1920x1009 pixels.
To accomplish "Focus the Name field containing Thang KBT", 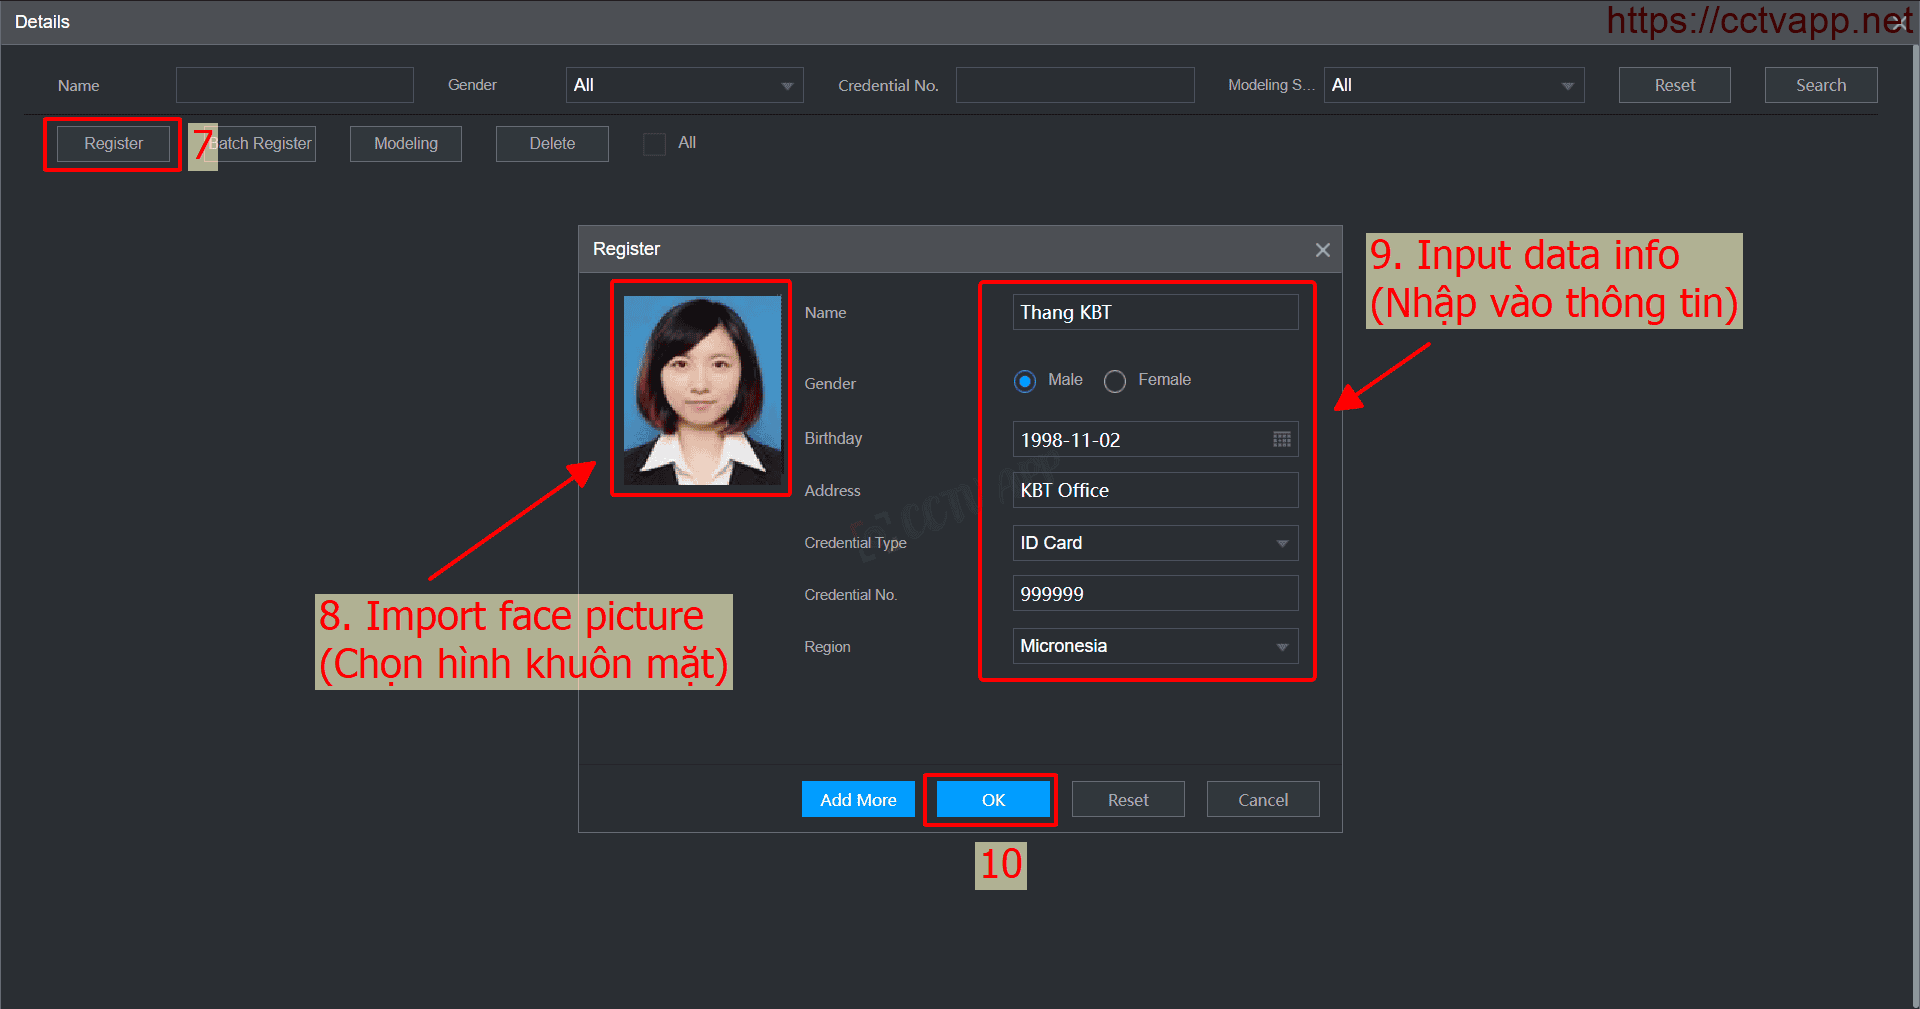I will tap(1155, 313).
